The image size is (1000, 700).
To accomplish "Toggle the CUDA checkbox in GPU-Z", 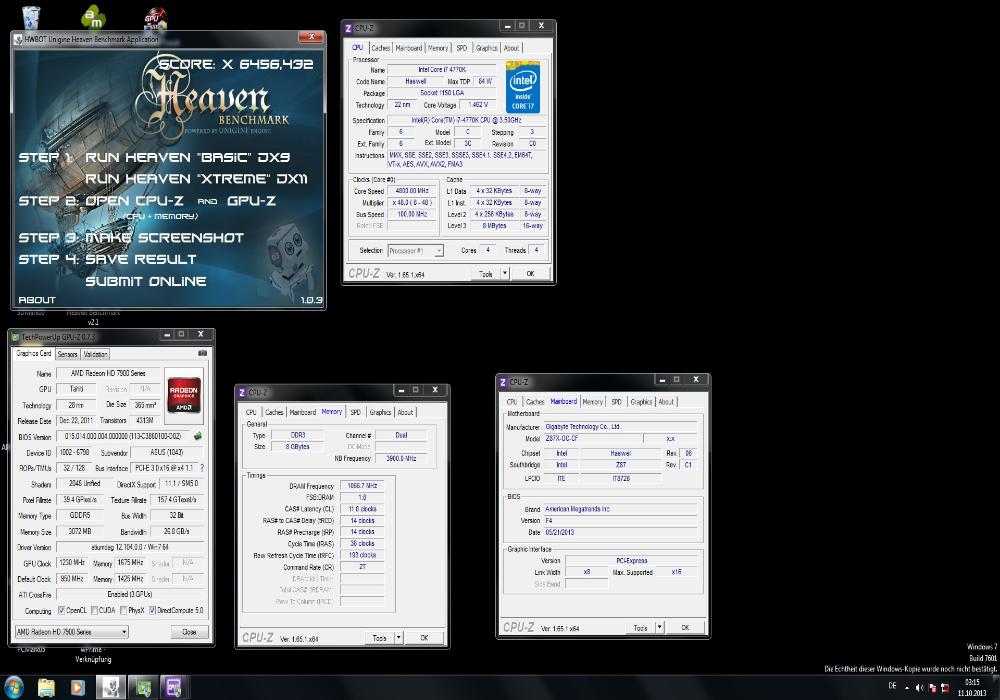I will click(94, 610).
